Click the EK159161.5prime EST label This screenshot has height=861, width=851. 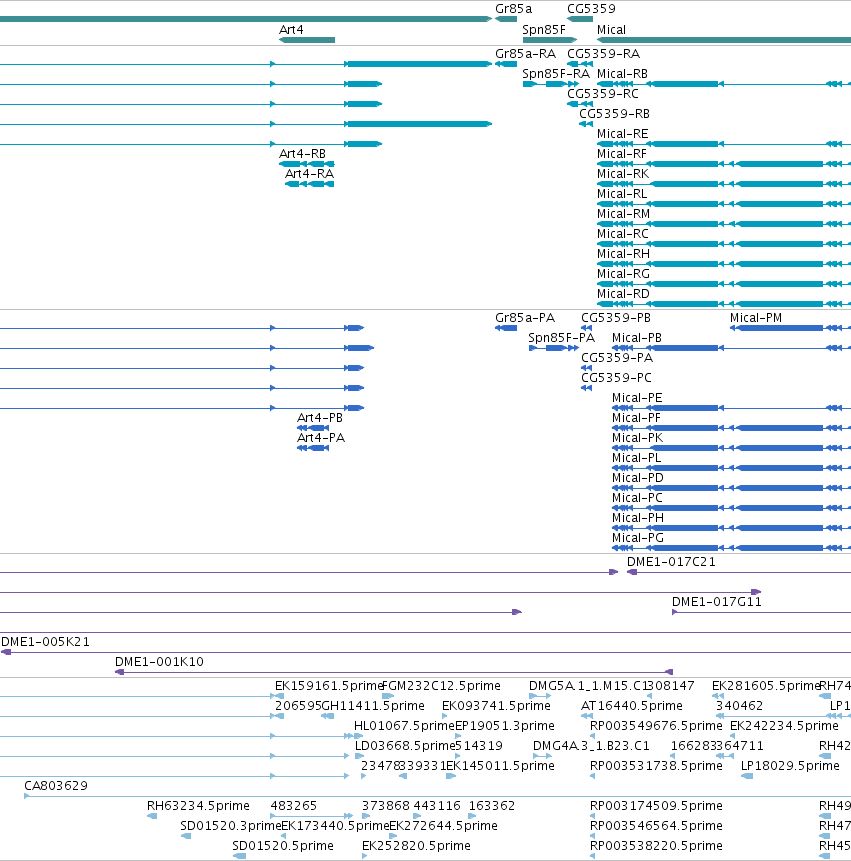tap(328, 686)
